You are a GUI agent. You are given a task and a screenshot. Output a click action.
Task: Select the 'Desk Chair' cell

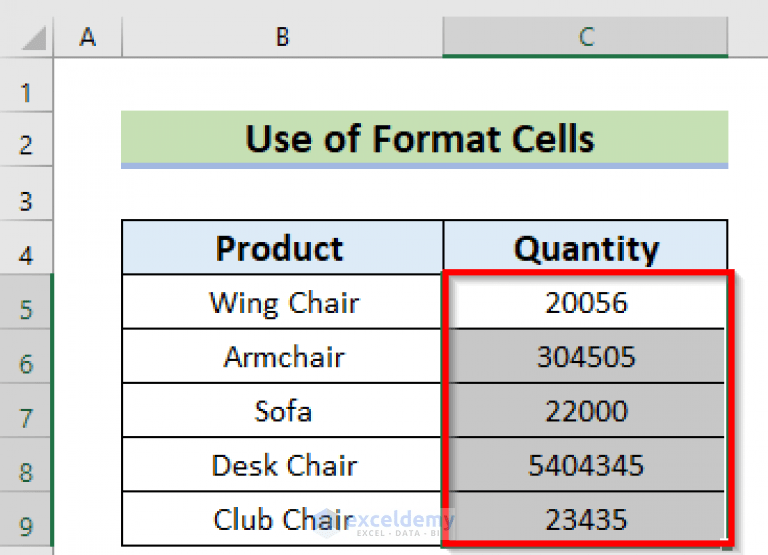tap(283, 464)
